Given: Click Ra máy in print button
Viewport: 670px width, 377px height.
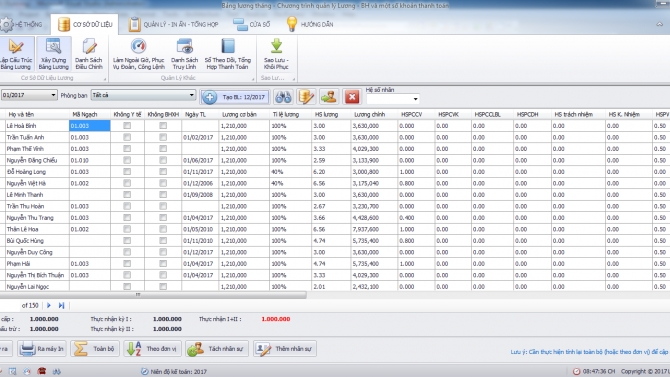Looking at the screenshot, I should point(42,349).
